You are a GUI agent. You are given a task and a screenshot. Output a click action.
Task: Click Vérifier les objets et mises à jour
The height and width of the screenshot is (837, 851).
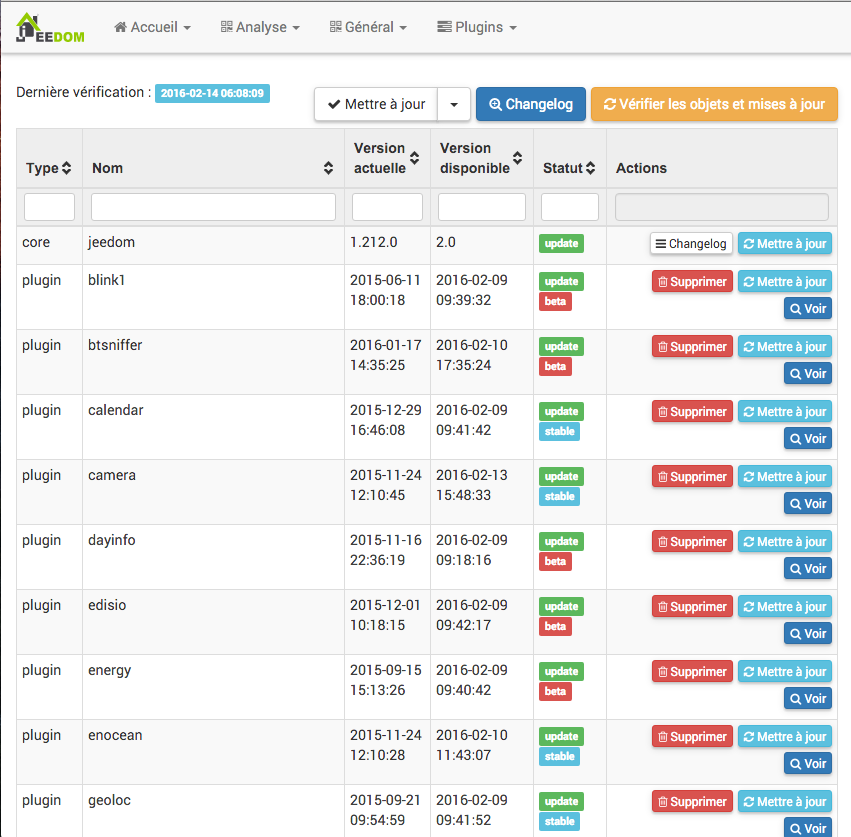pyautogui.click(x=714, y=104)
